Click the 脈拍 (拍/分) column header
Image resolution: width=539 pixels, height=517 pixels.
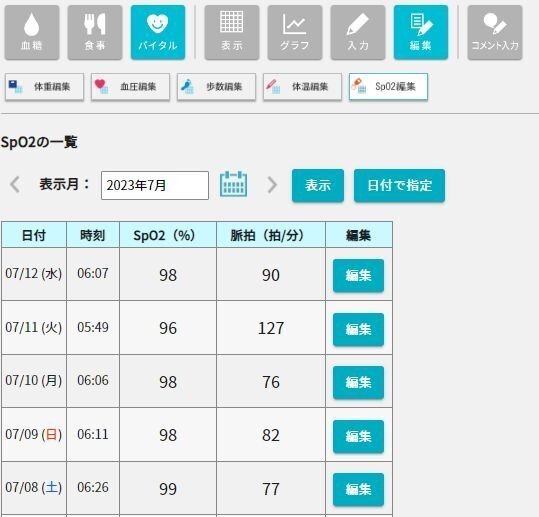click(271, 235)
